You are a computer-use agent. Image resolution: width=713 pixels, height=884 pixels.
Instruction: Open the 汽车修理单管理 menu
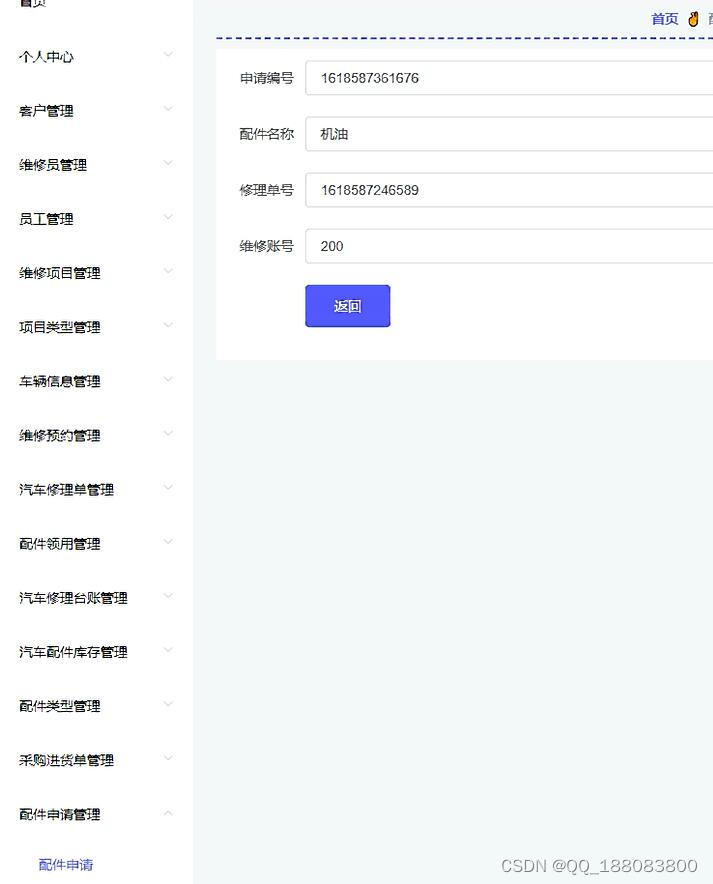(67, 489)
